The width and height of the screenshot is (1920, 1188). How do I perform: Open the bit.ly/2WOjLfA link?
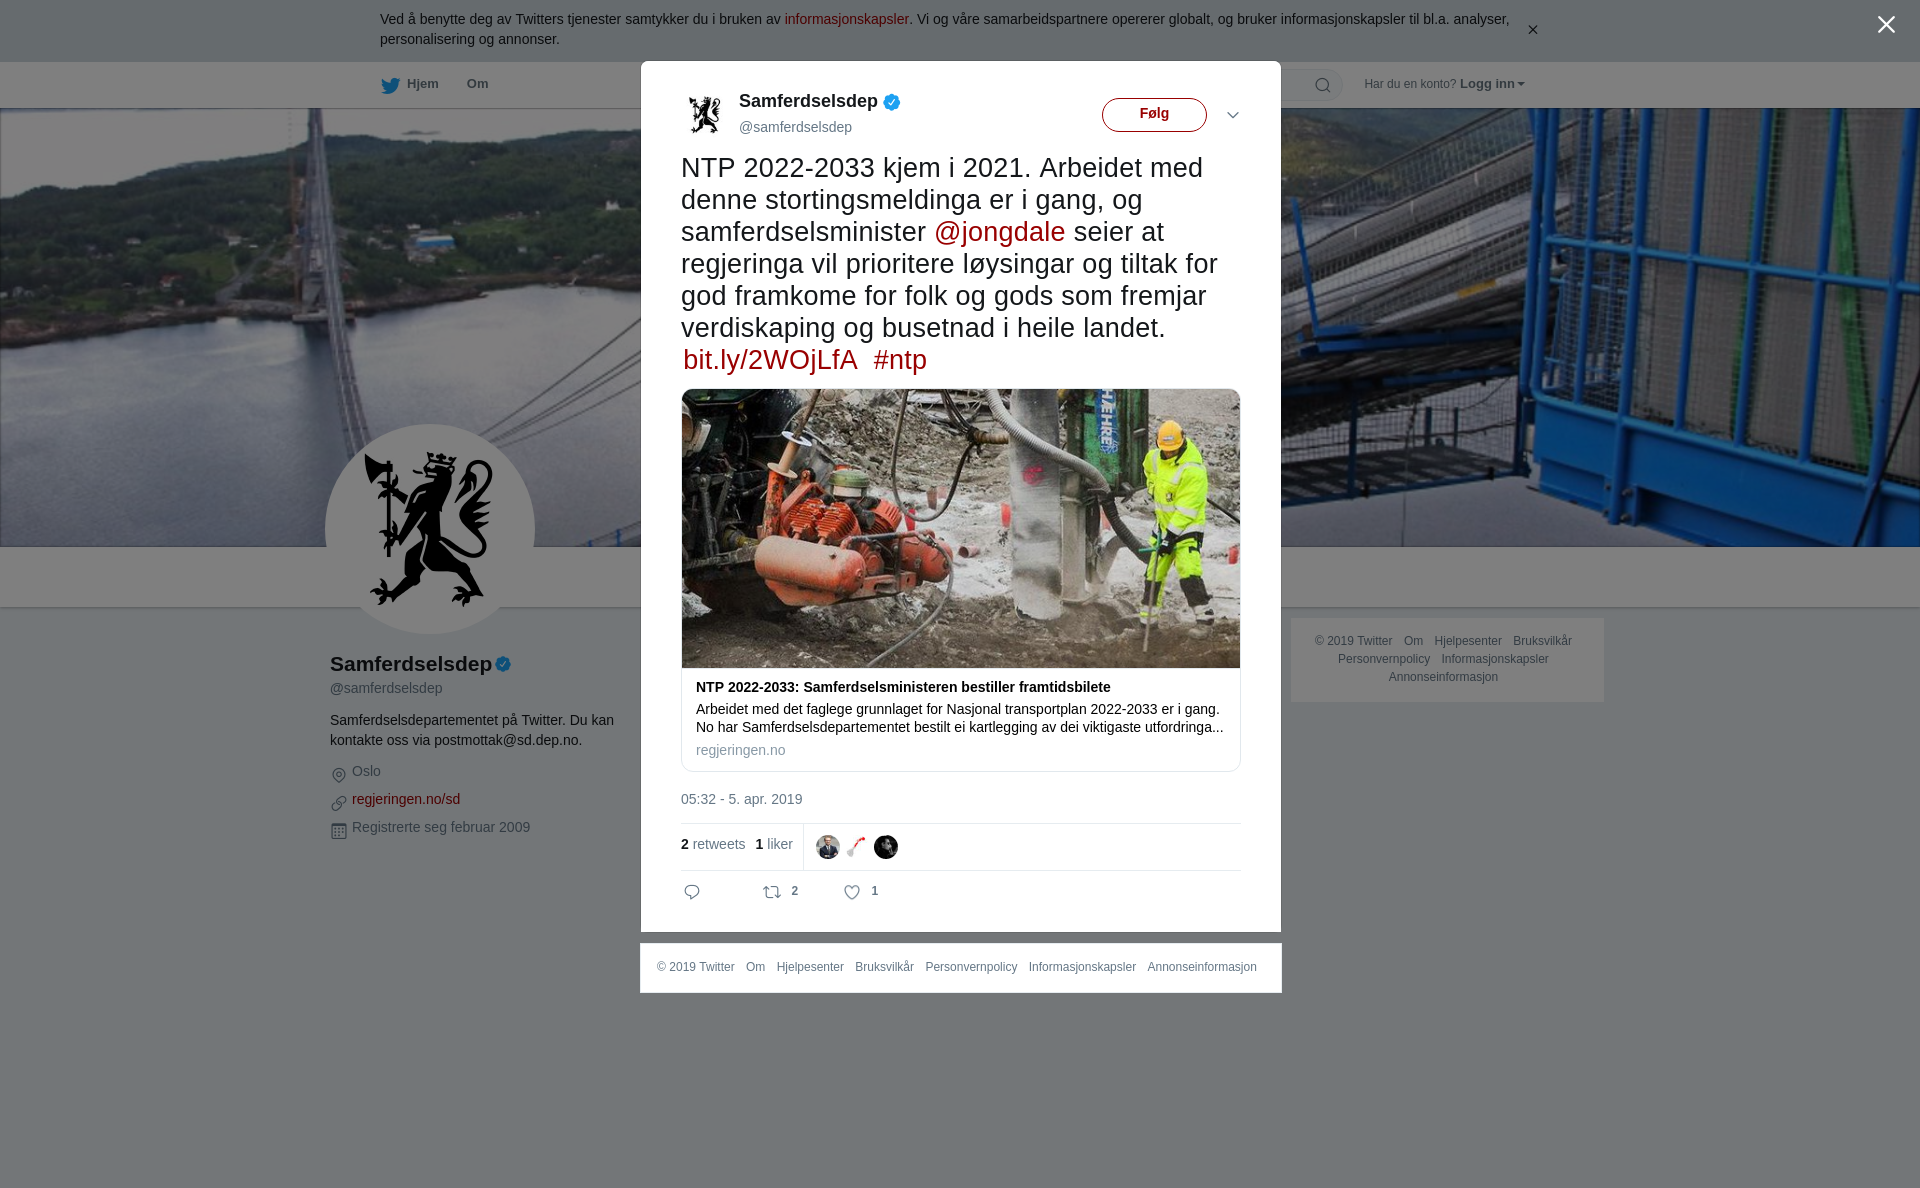pos(770,360)
